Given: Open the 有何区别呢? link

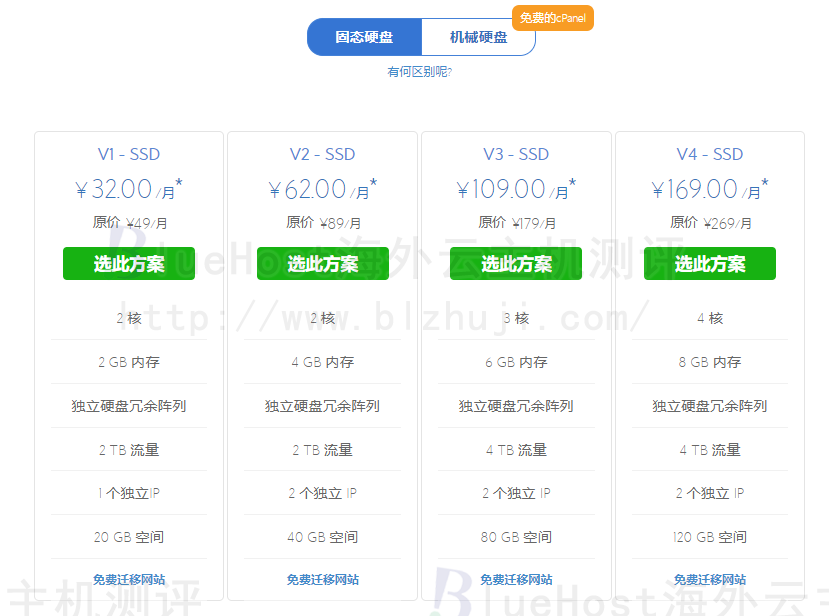Looking at the screenshot, I should 420,71.
